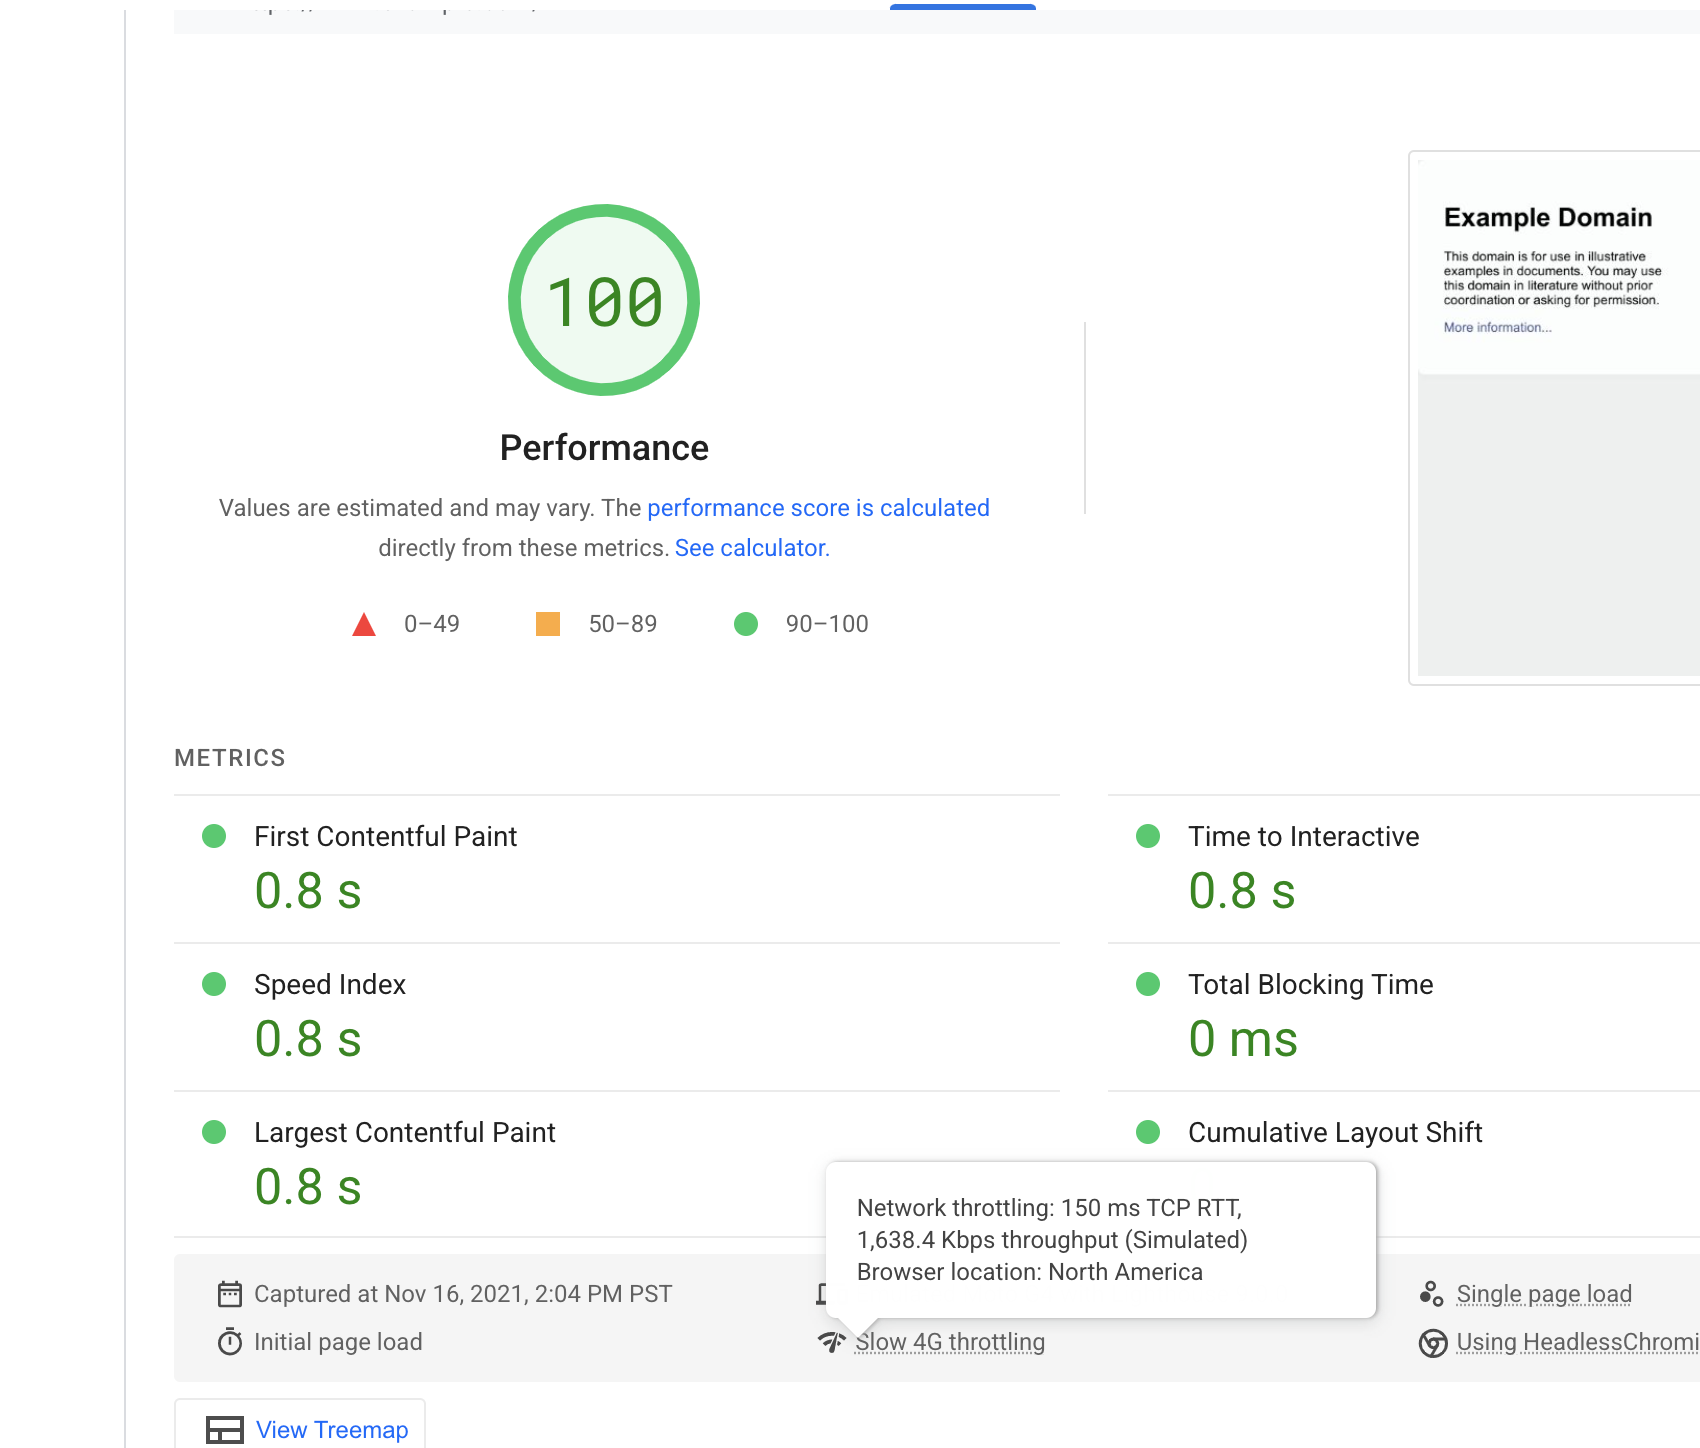This screenshot has width=1700, height=1448.
Task: Click the orange 50-89 legend square
Action: click(548, 623)
